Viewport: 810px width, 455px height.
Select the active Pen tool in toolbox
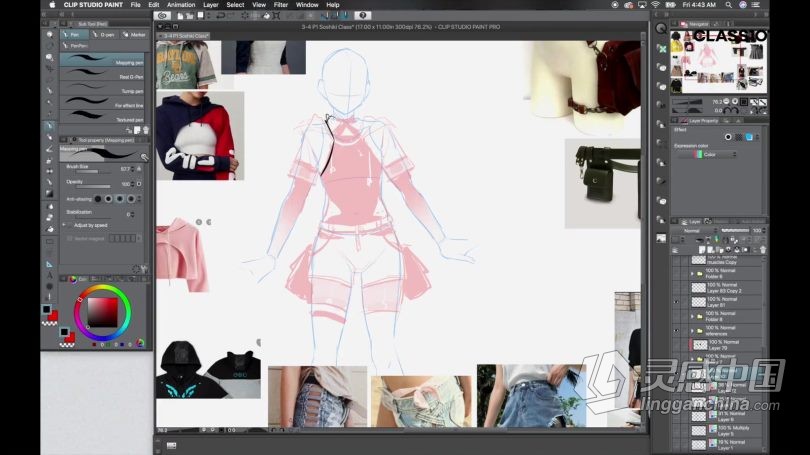(x=50, y=125)
